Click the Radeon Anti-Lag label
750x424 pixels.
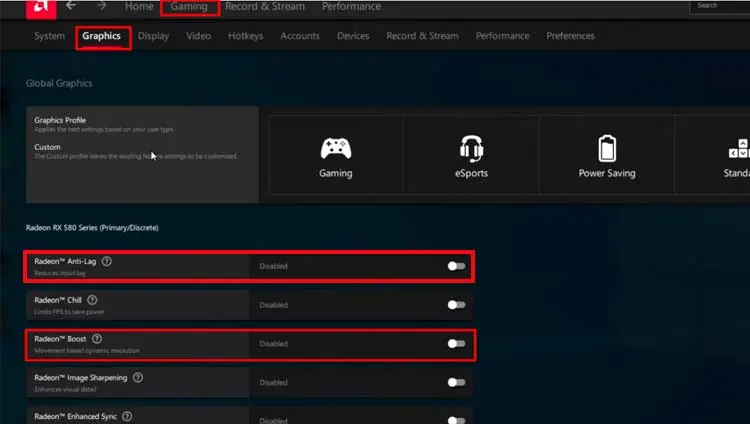65,261
